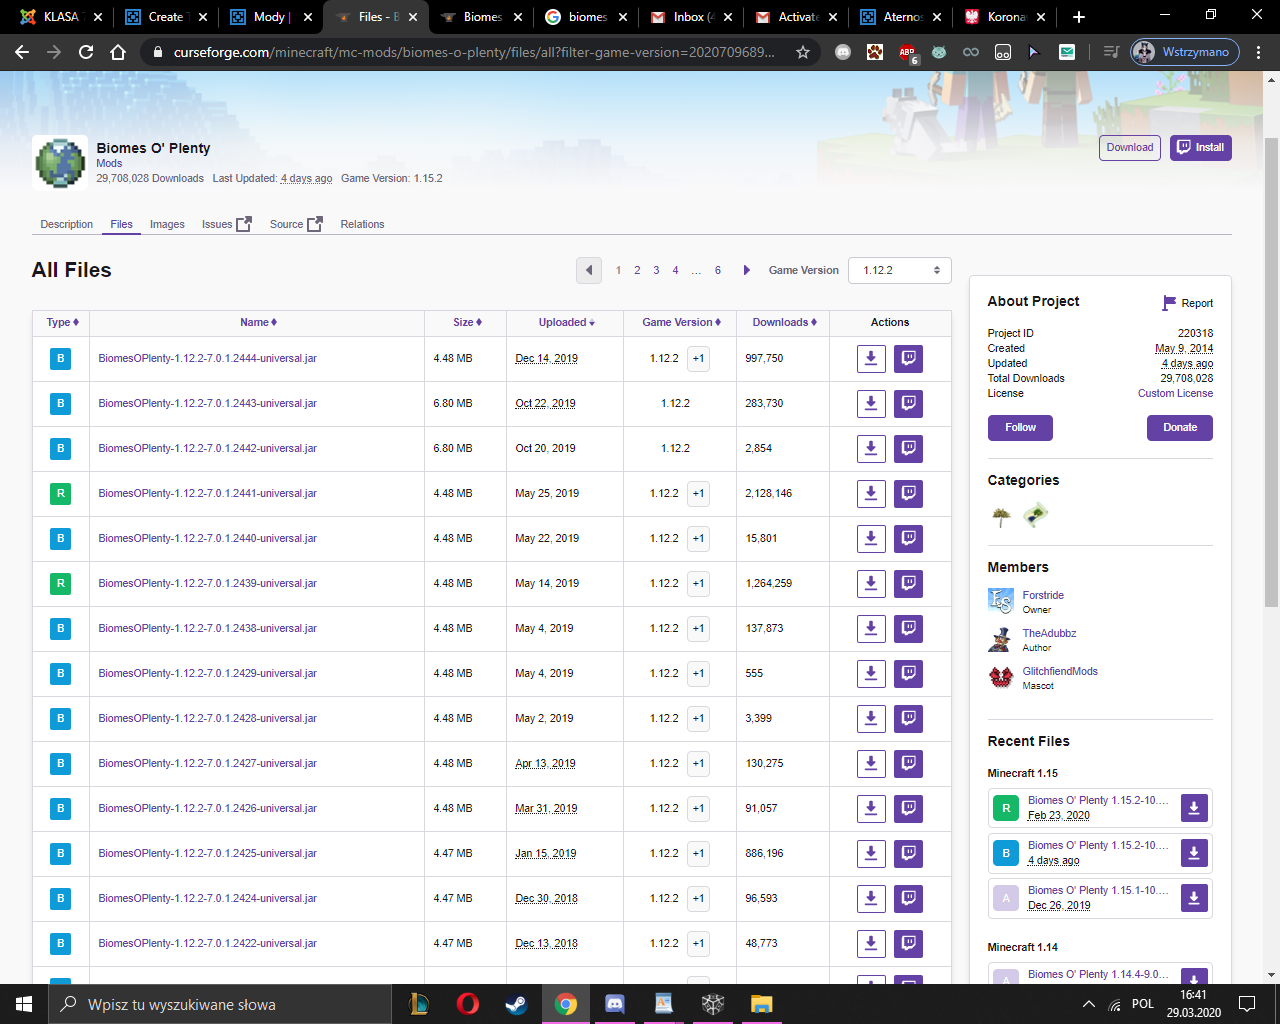Image resolution: width=1280 pixels, height=1024 pixels.
Task: Download recent file dated Dec 26, 2019
Action: [1194, 898]
